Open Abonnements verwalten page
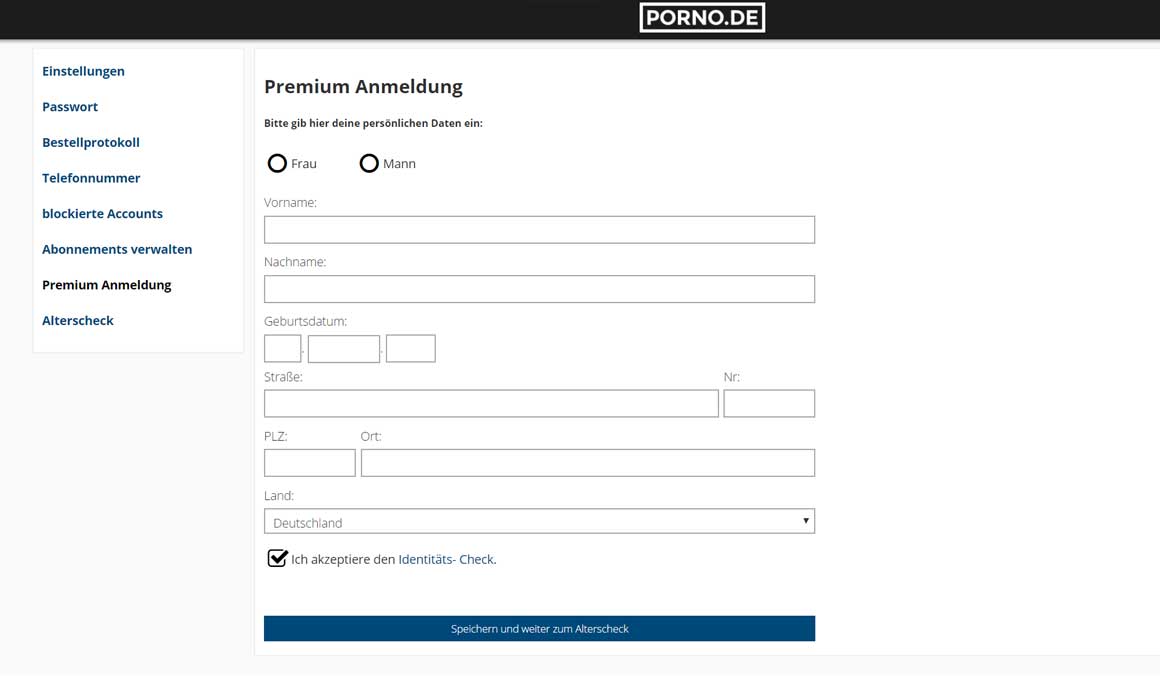Viewport: 1160px width, 700px height. coord(117,249)
